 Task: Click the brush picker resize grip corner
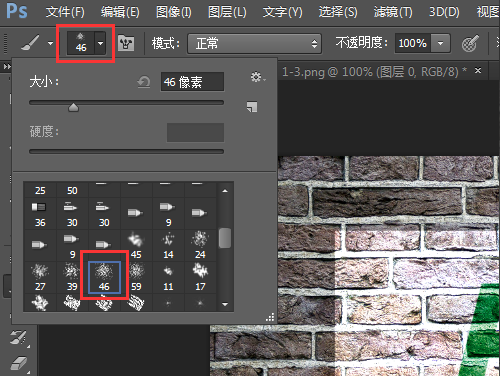[x=270, y=317]
